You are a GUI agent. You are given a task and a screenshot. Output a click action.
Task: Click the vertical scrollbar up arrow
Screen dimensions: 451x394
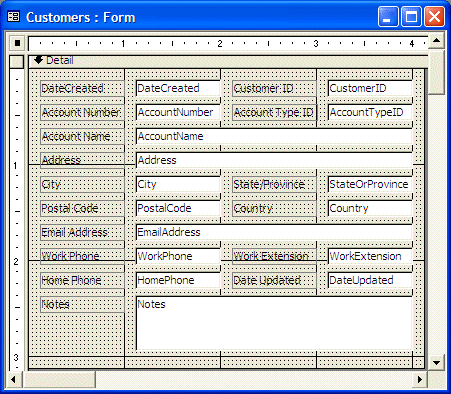click(x=436, y=41)
